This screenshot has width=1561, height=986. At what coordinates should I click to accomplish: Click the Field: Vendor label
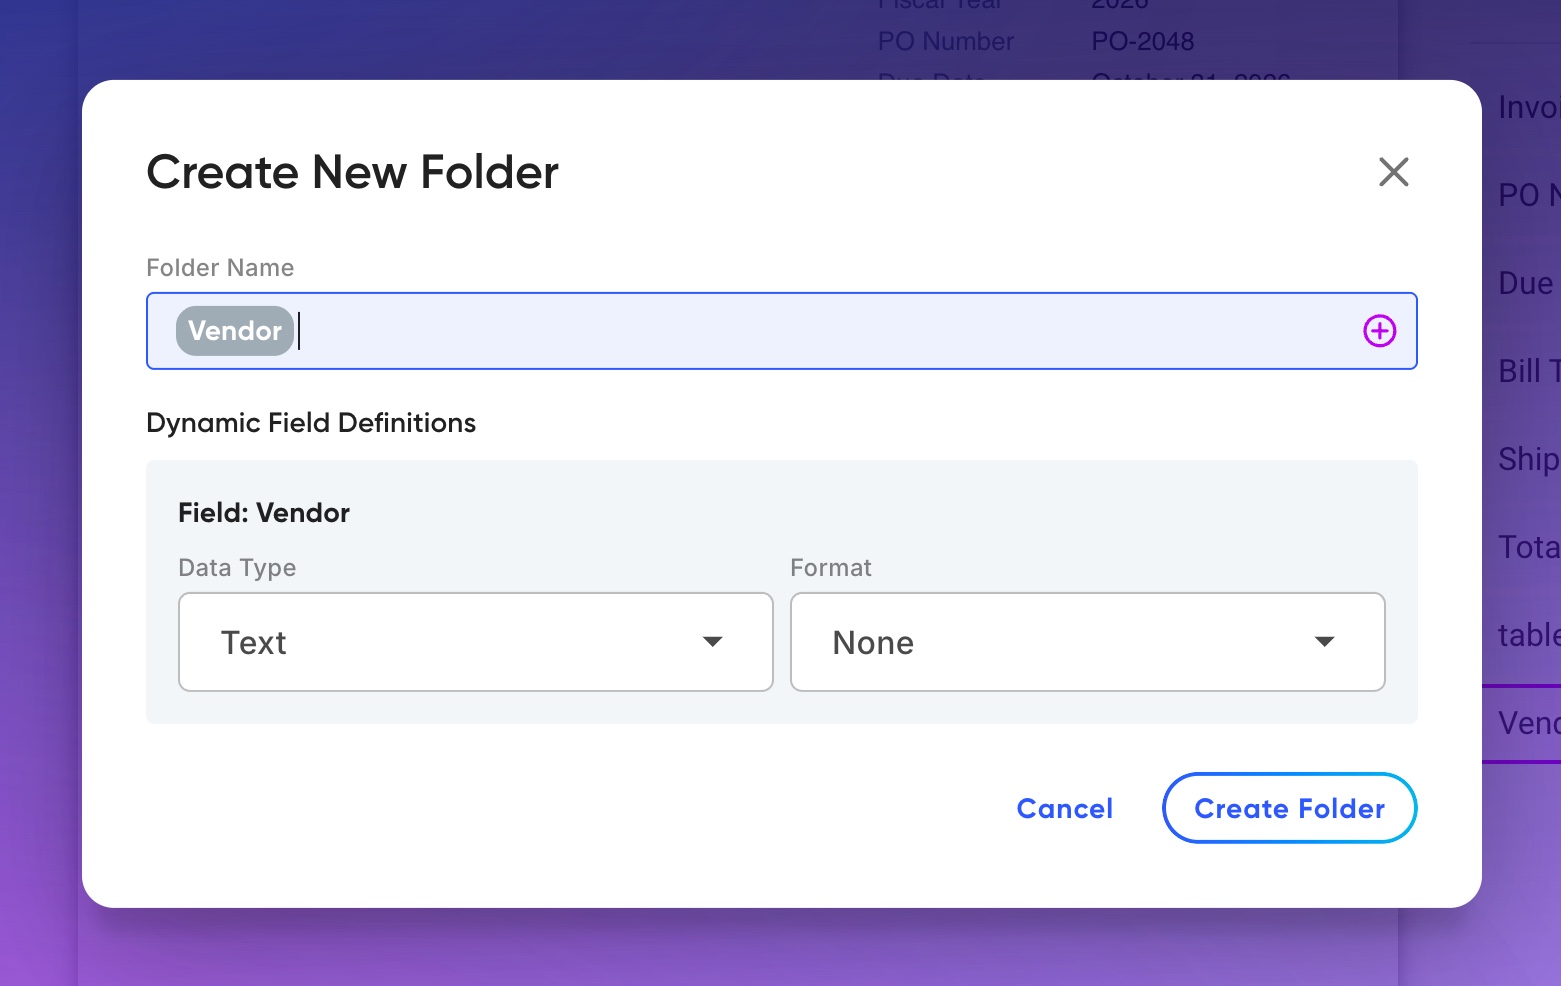coord(264,513)
